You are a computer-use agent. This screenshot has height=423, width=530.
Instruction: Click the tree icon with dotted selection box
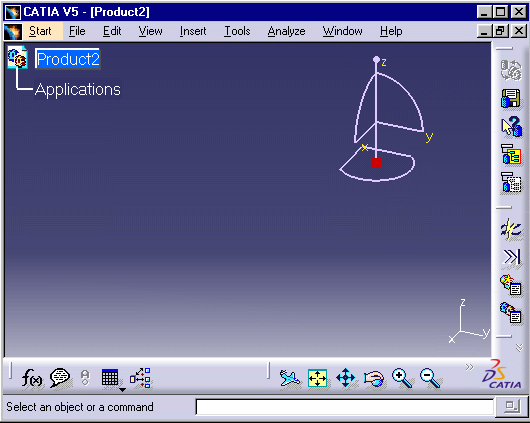pos(511,182)
